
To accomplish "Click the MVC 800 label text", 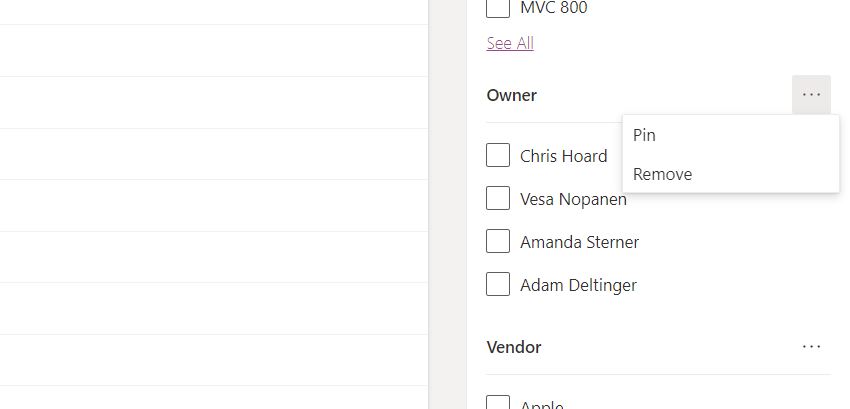I will pos(554,8).
